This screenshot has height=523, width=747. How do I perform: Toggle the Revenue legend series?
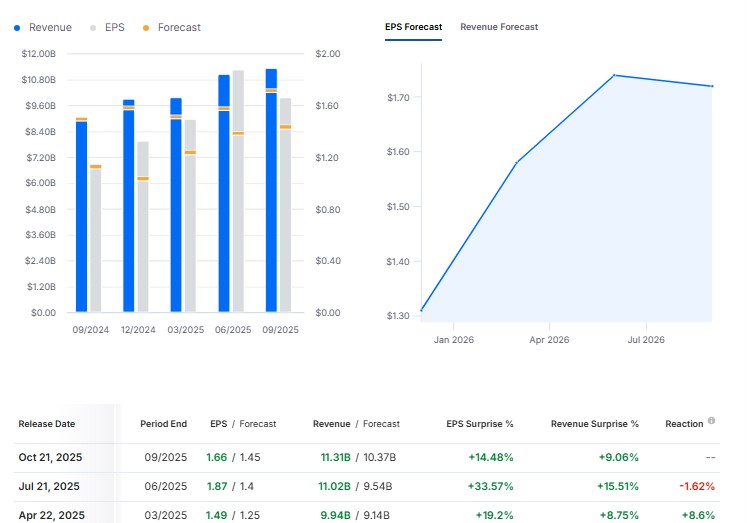click(x=50, y=27)
